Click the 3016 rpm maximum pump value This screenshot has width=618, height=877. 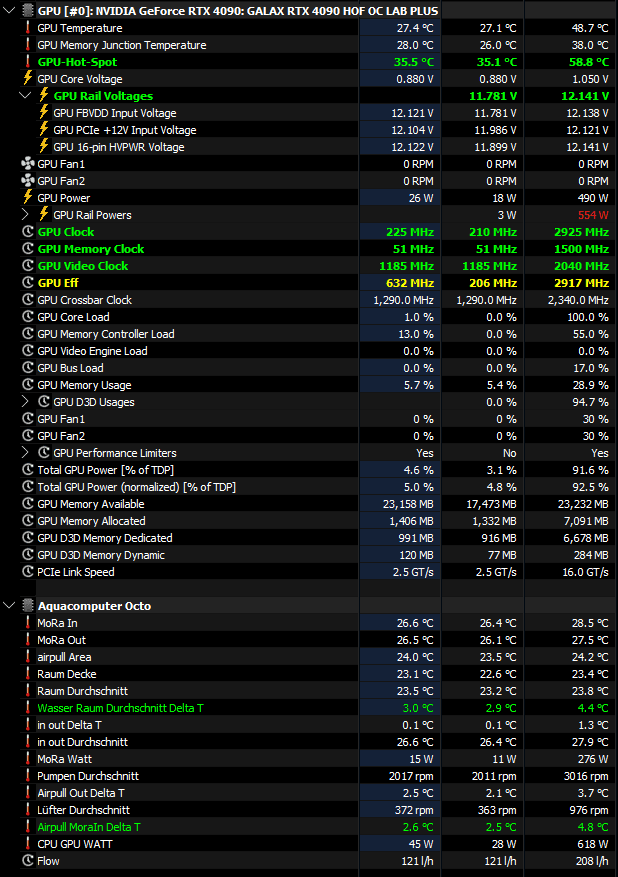(586, 776)
